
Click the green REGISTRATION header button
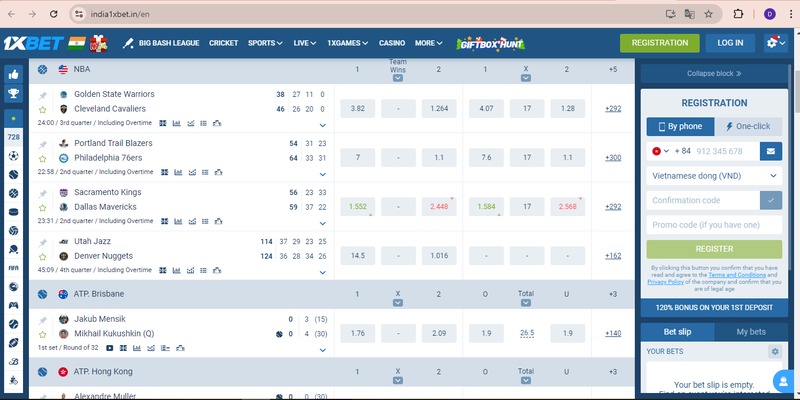click(x=660, y=43)
